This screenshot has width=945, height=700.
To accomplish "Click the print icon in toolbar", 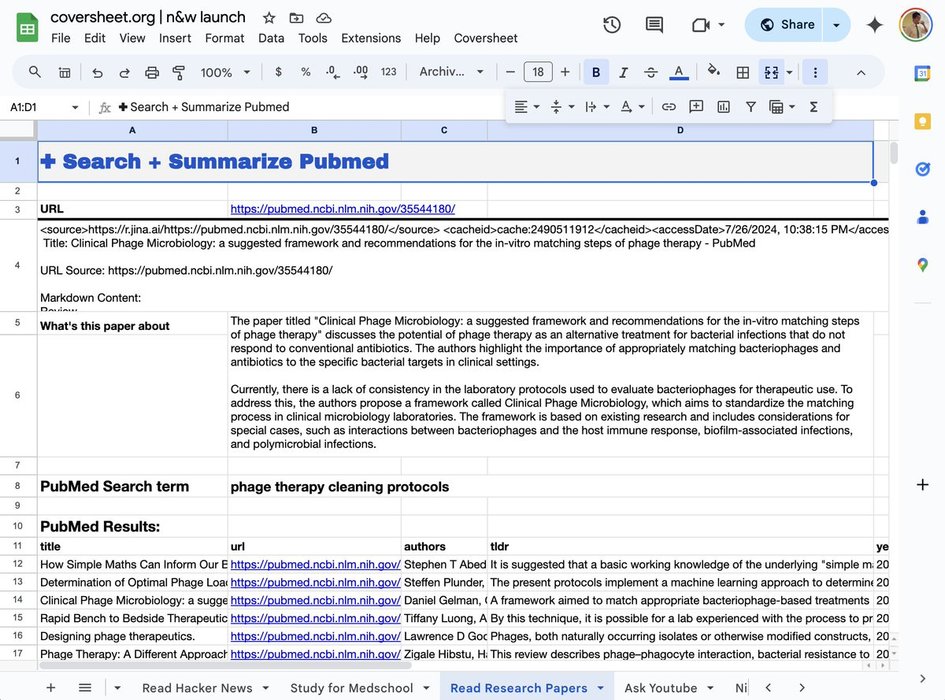I will pos(152,72).
